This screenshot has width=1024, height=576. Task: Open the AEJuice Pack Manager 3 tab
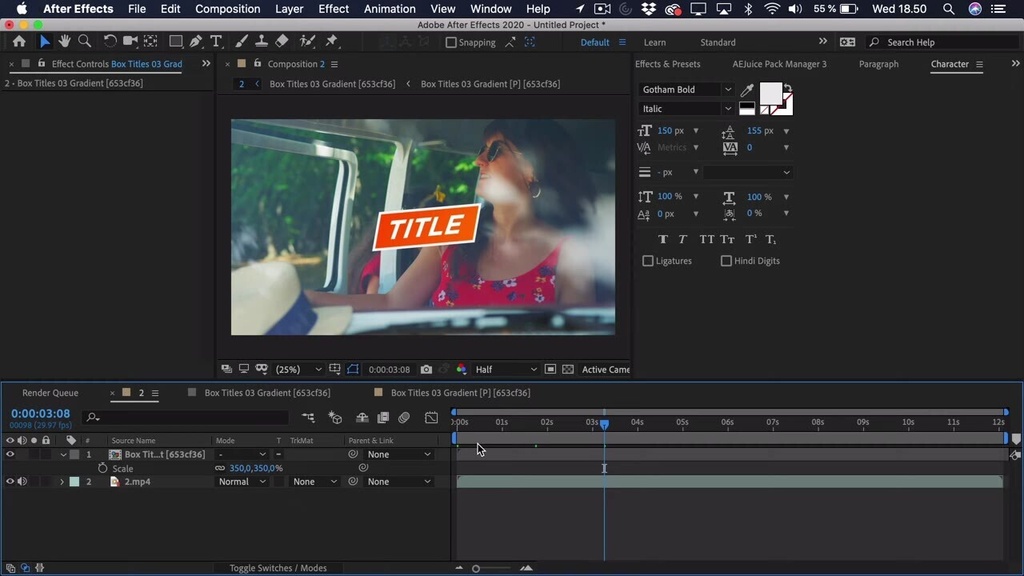point(779,64)
